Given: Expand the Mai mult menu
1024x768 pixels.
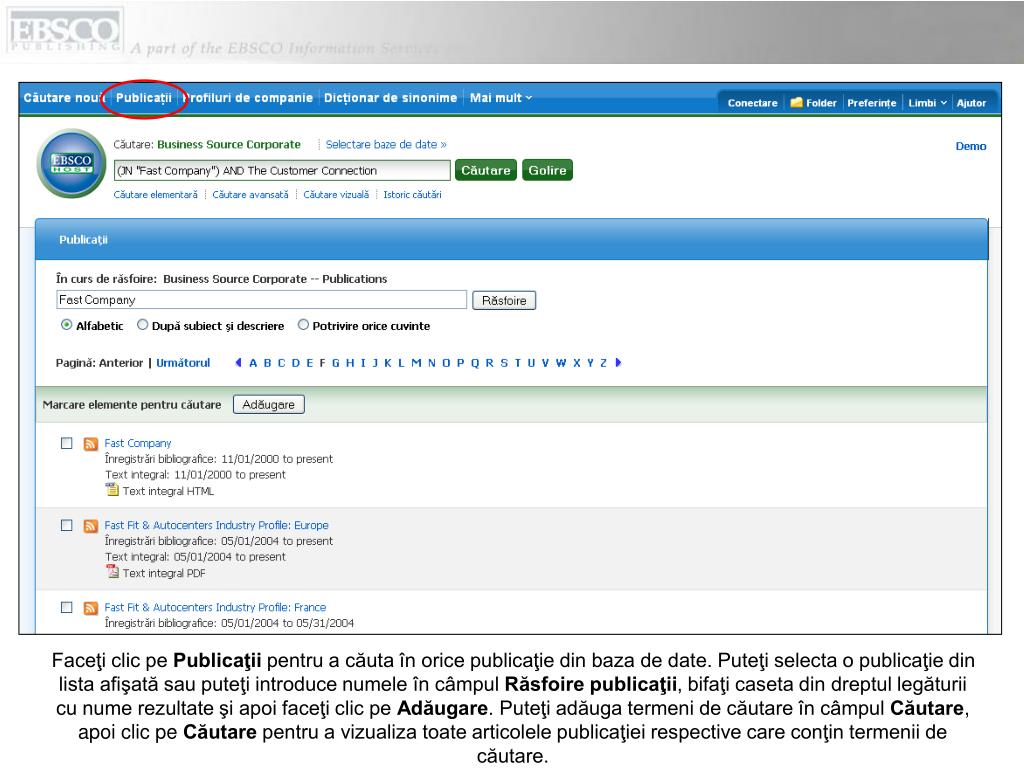Looking at the screenshot, I should tap(501, 98).
